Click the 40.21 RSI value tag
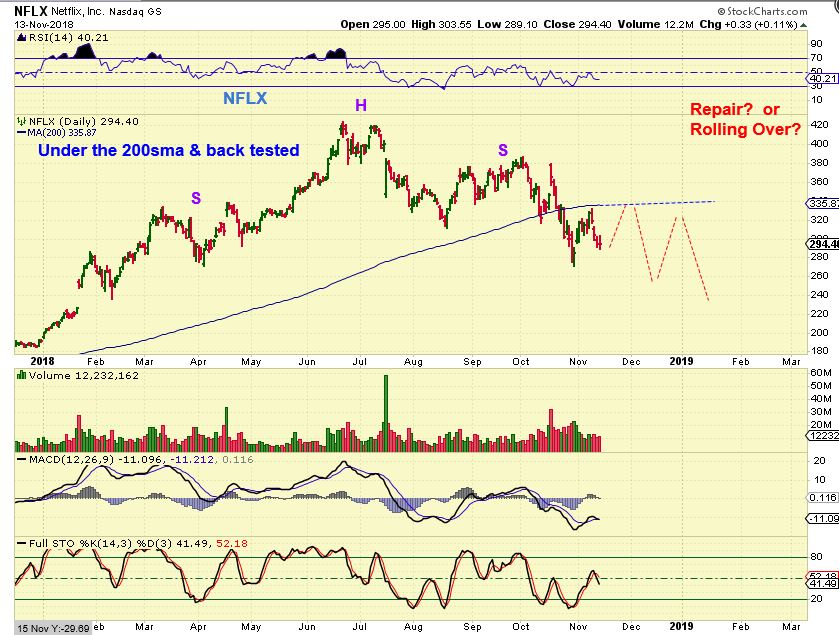 click(824, 79)
